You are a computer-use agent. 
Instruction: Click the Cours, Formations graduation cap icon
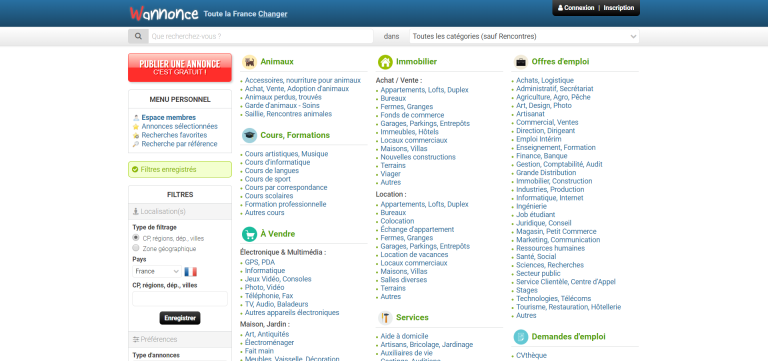coord(249,135)
